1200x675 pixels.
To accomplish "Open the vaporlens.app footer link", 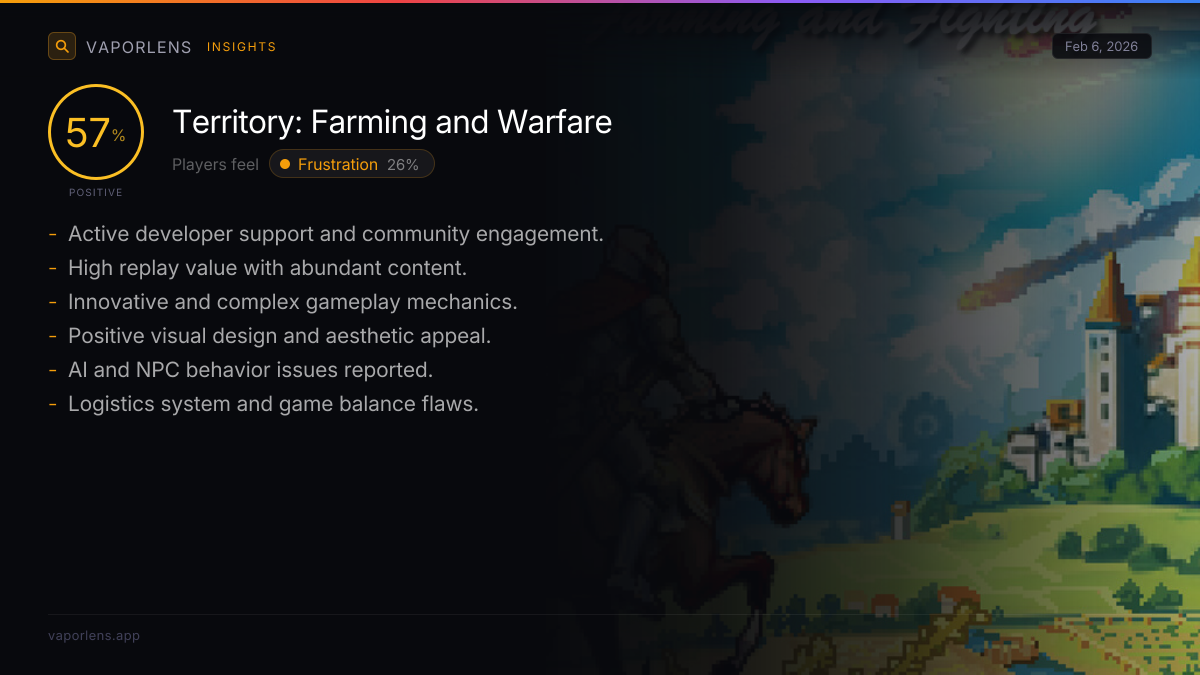I will [94, 635].
